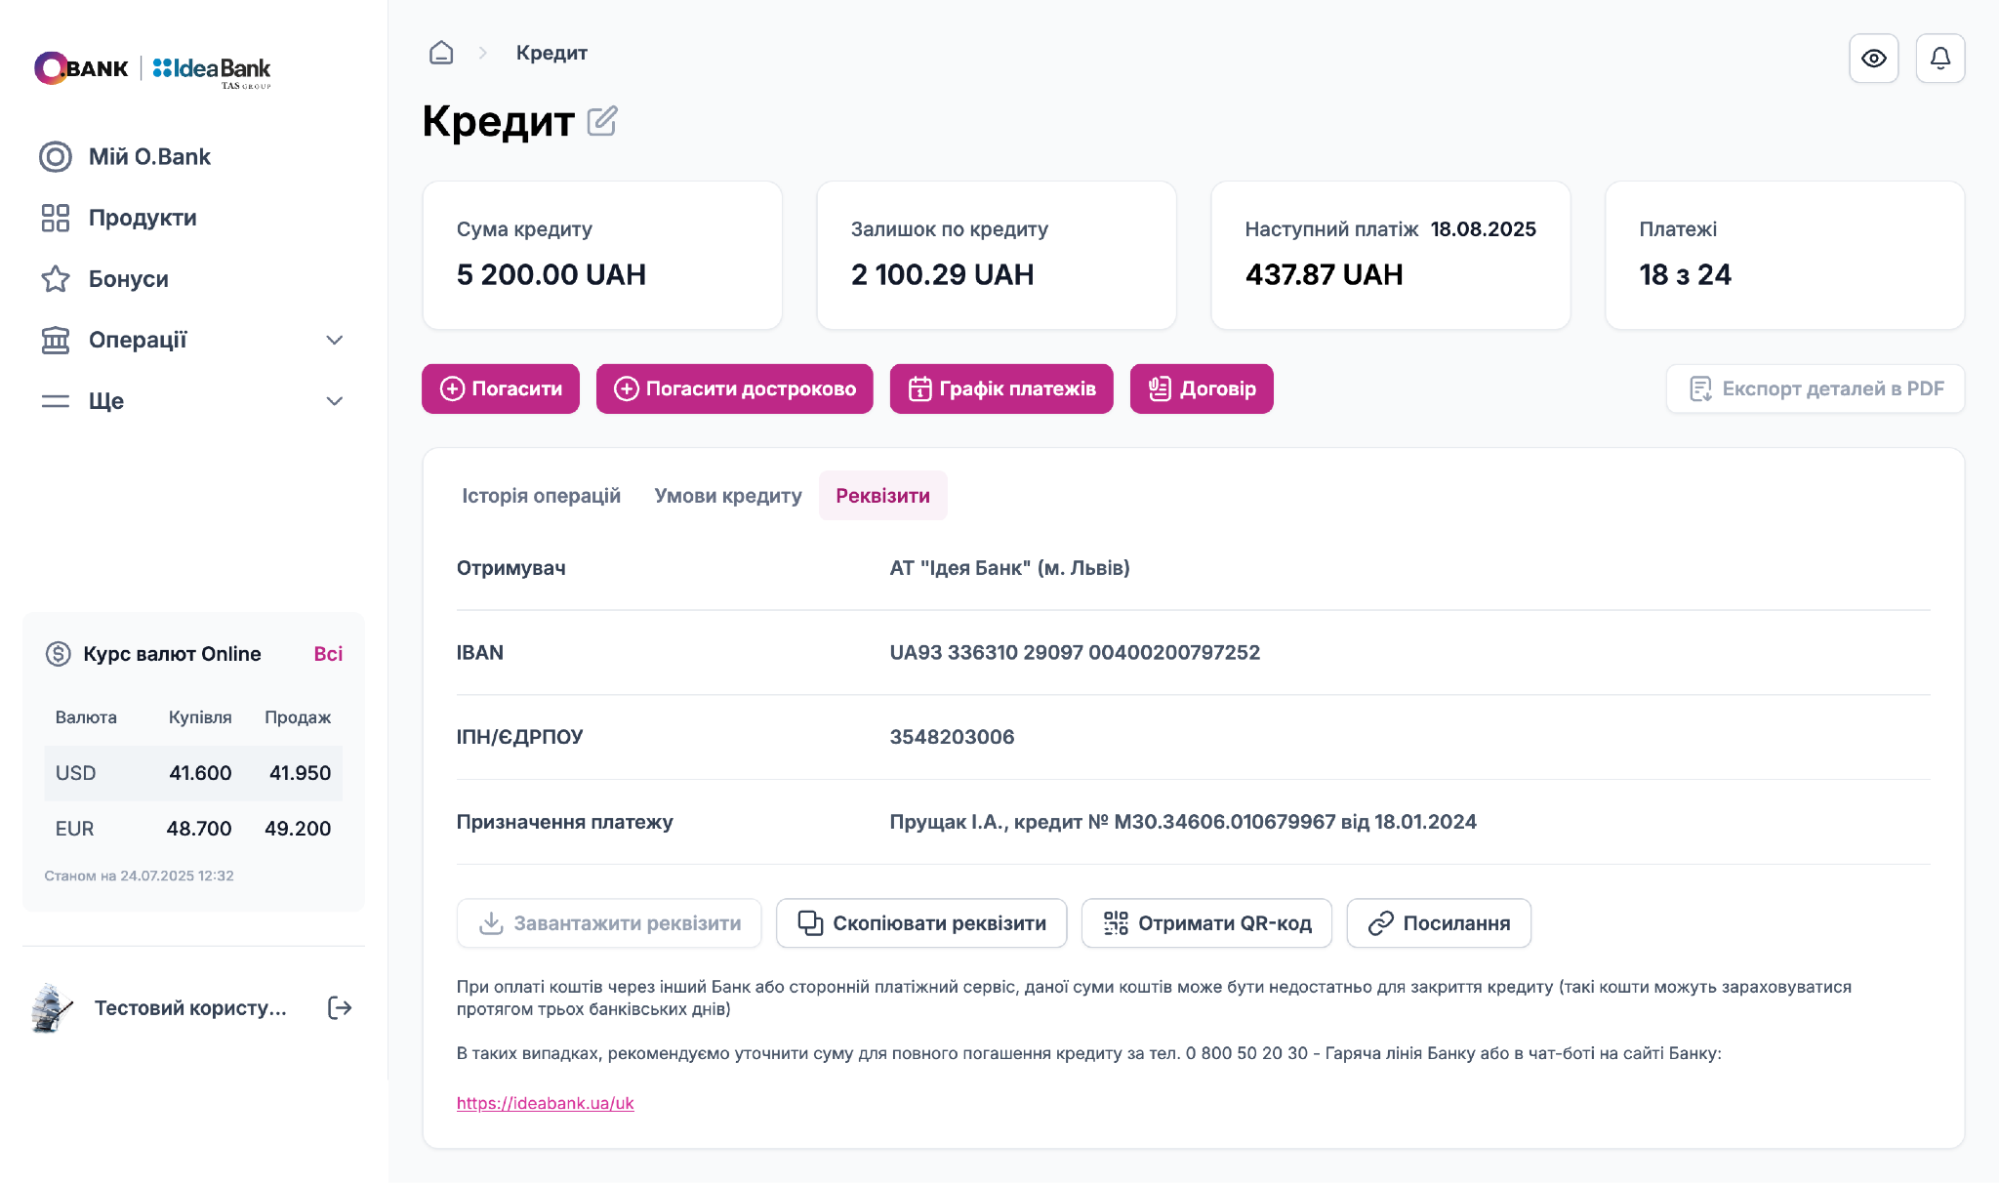Click the edit pencil next to Кредит title
The height and width of the screenshot is (1184, 1999).
pos(602,121)
